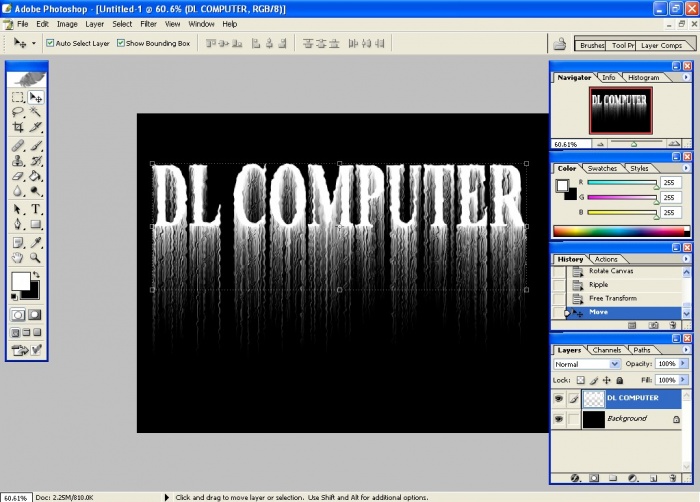This screenshot has height=502, width=700.
Task: Hide the DL COMPUTER layer
Action: [x=558, y=398]
